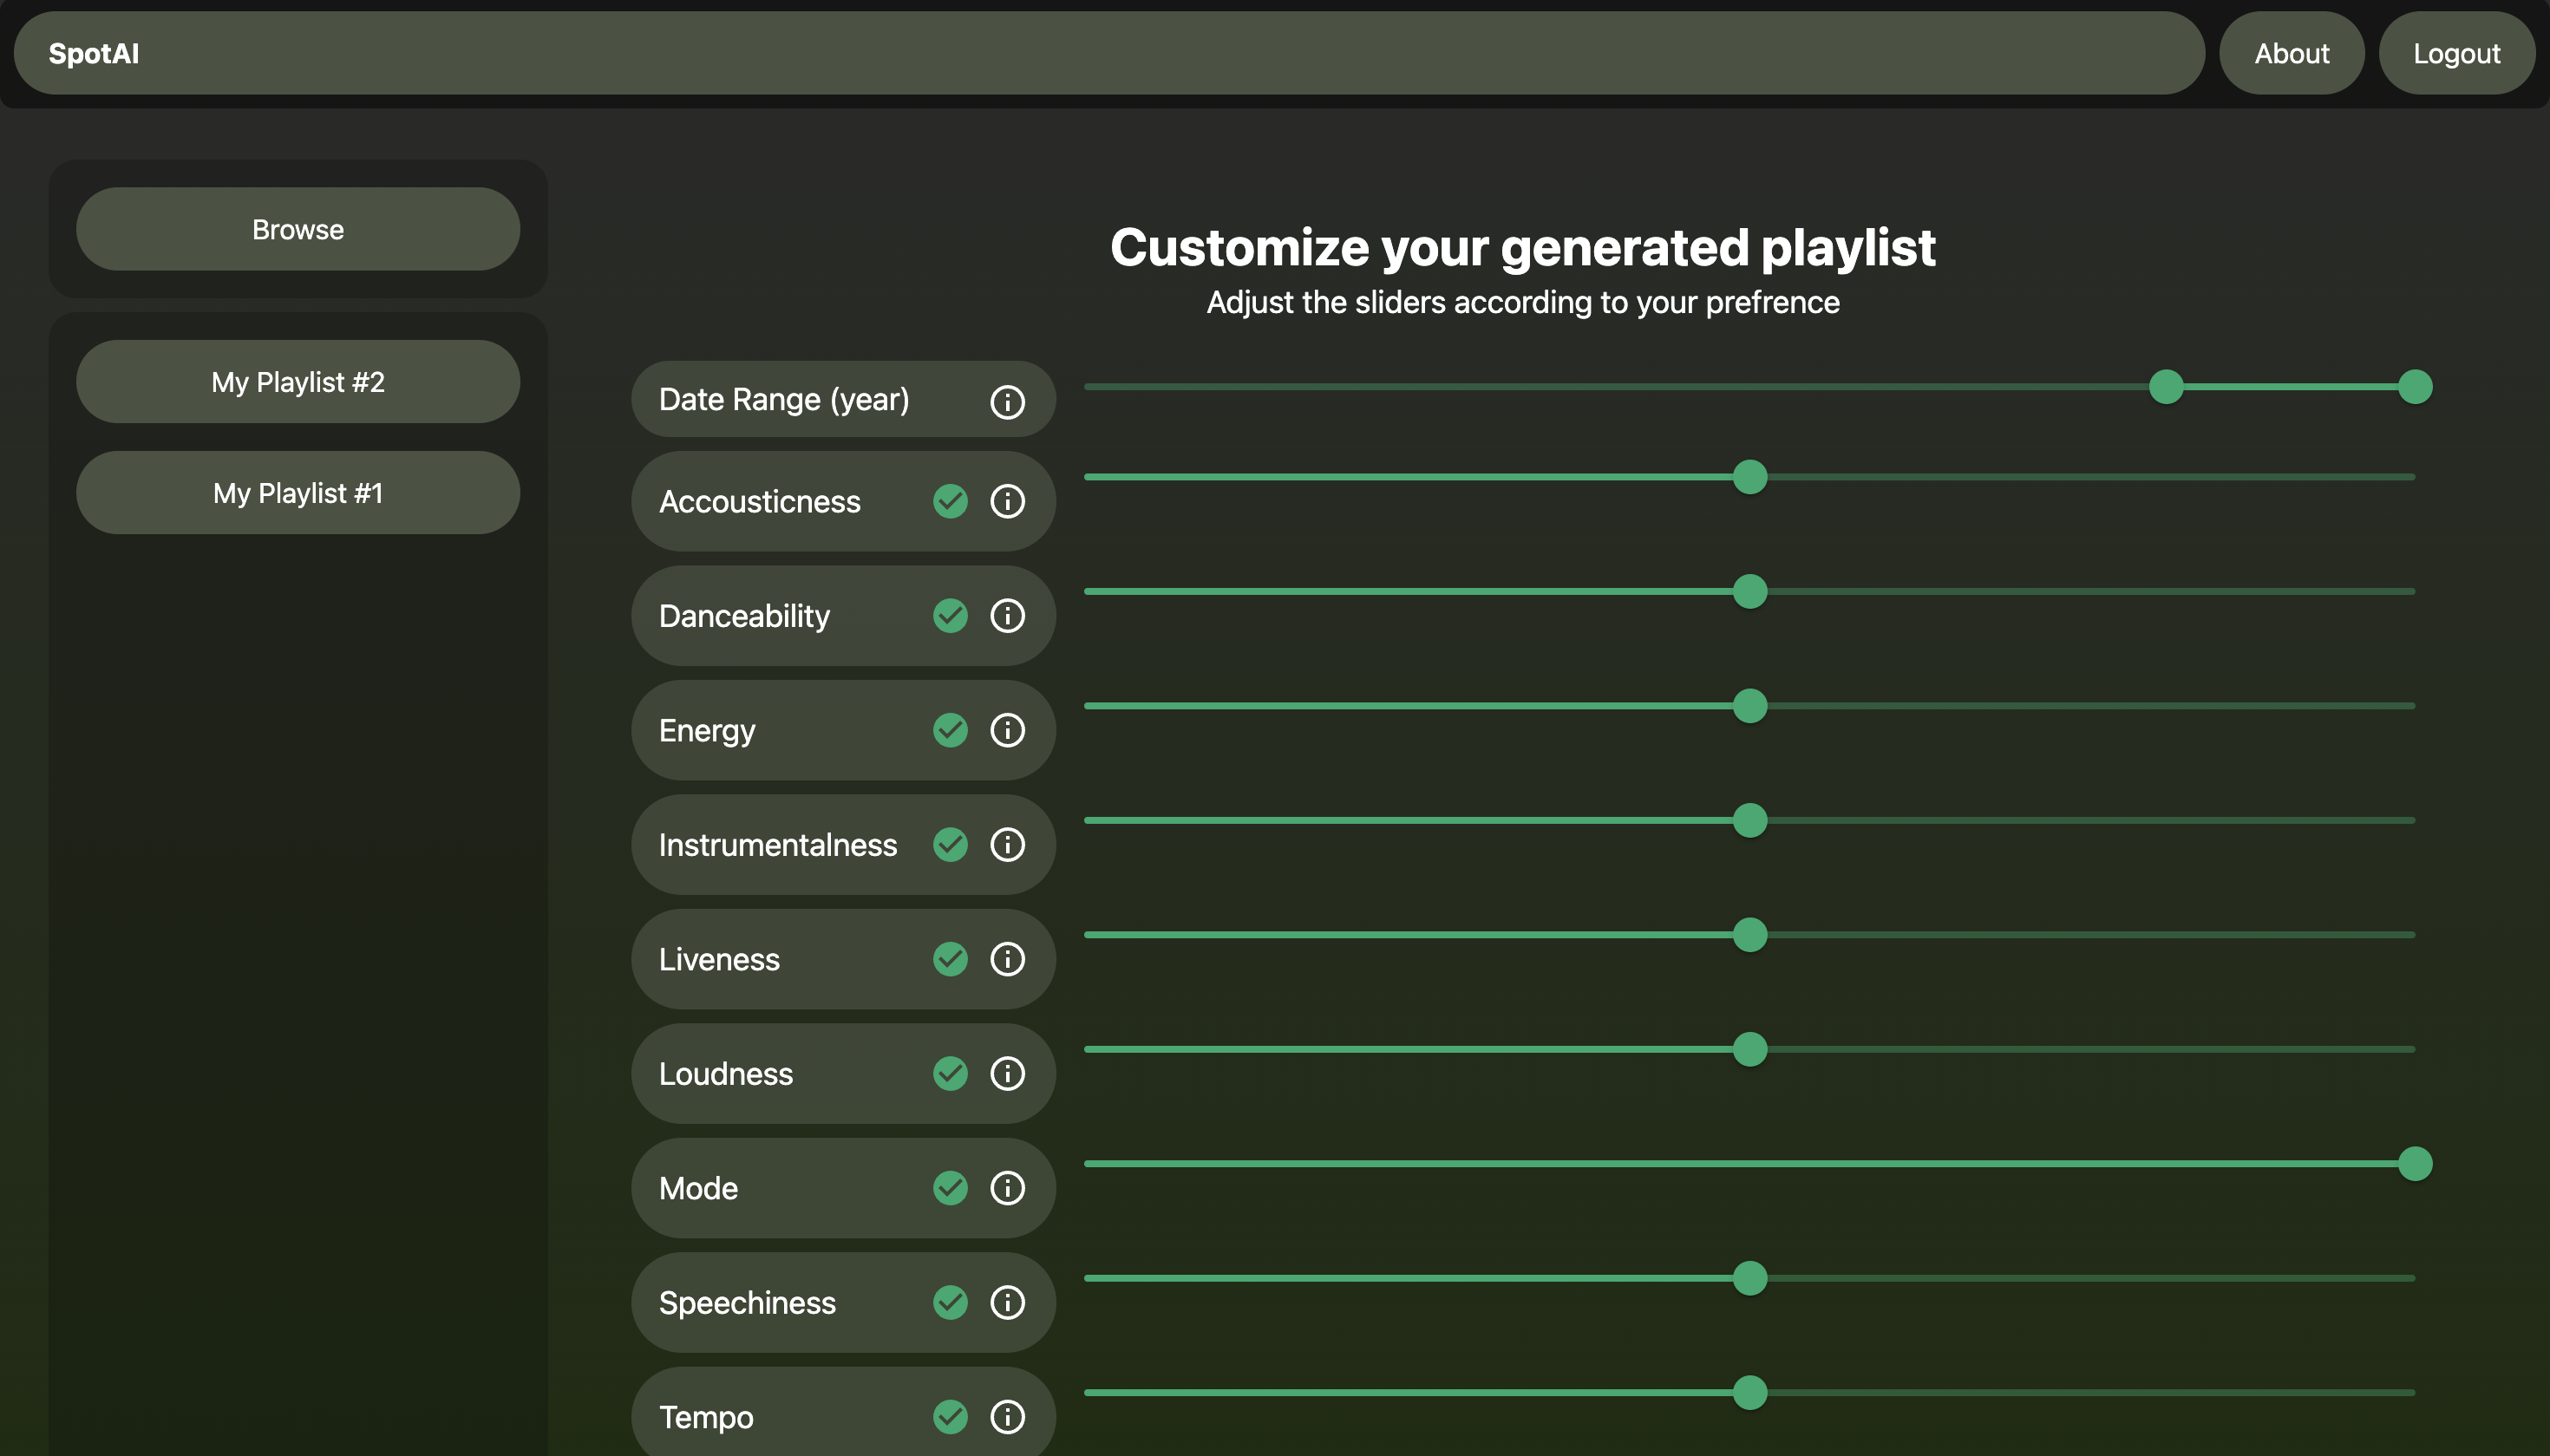2550x1456 pixels.
Task: Click the Accousticness info icon
Action: pyautogui.click(x=1007, y=501)
